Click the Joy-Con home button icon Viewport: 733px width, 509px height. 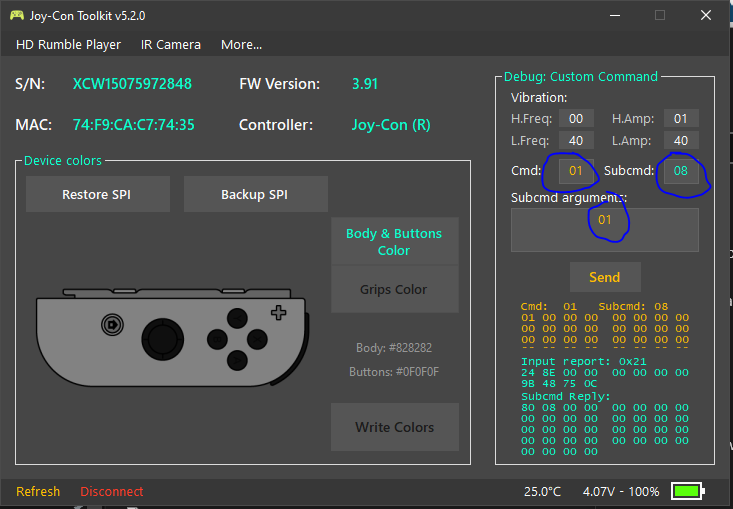(112, 324)
